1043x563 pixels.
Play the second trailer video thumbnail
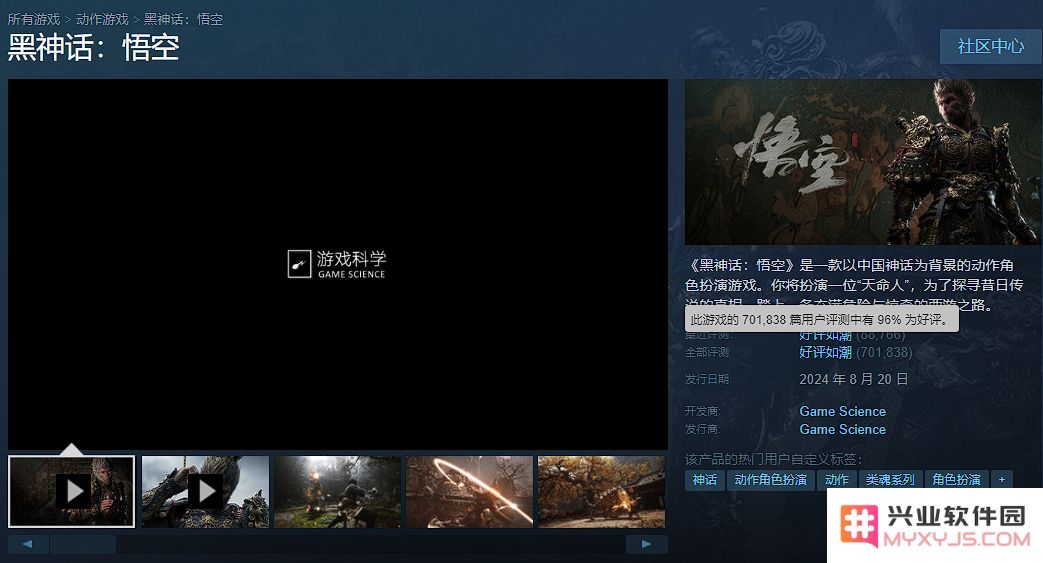(x=205, y=491)
